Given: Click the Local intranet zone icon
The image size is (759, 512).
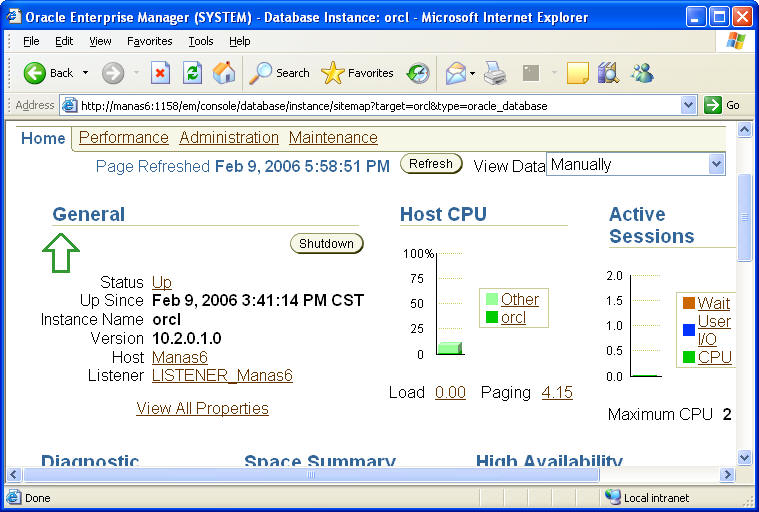Looking at the screenshot, I should point(612,497).
